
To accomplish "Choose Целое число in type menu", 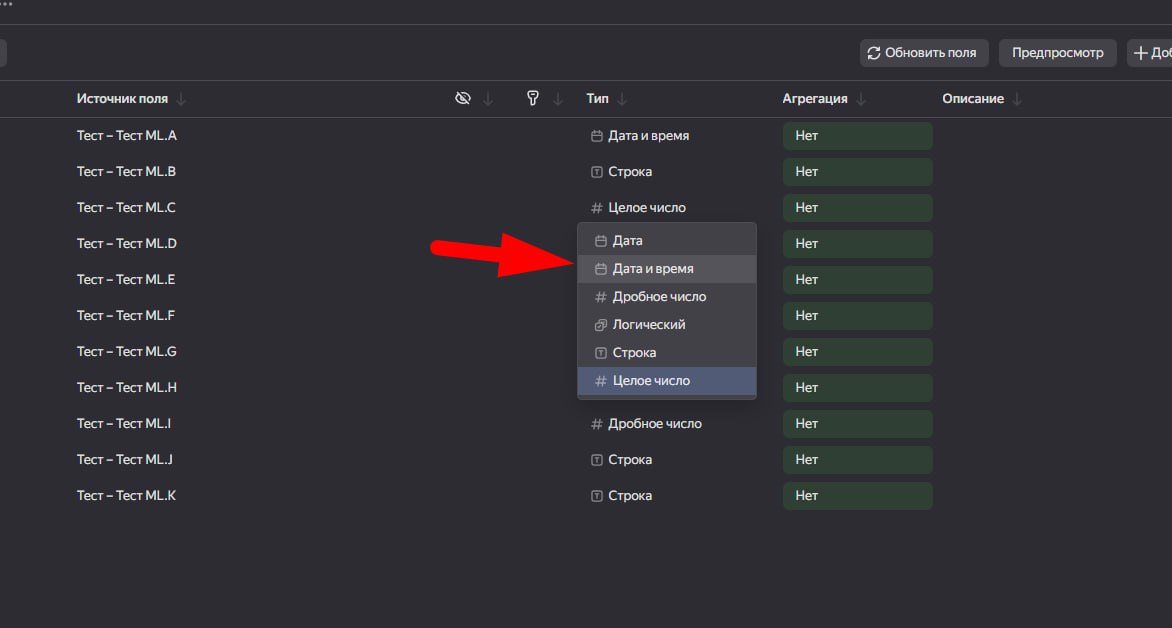I will [x=667, y=381].
